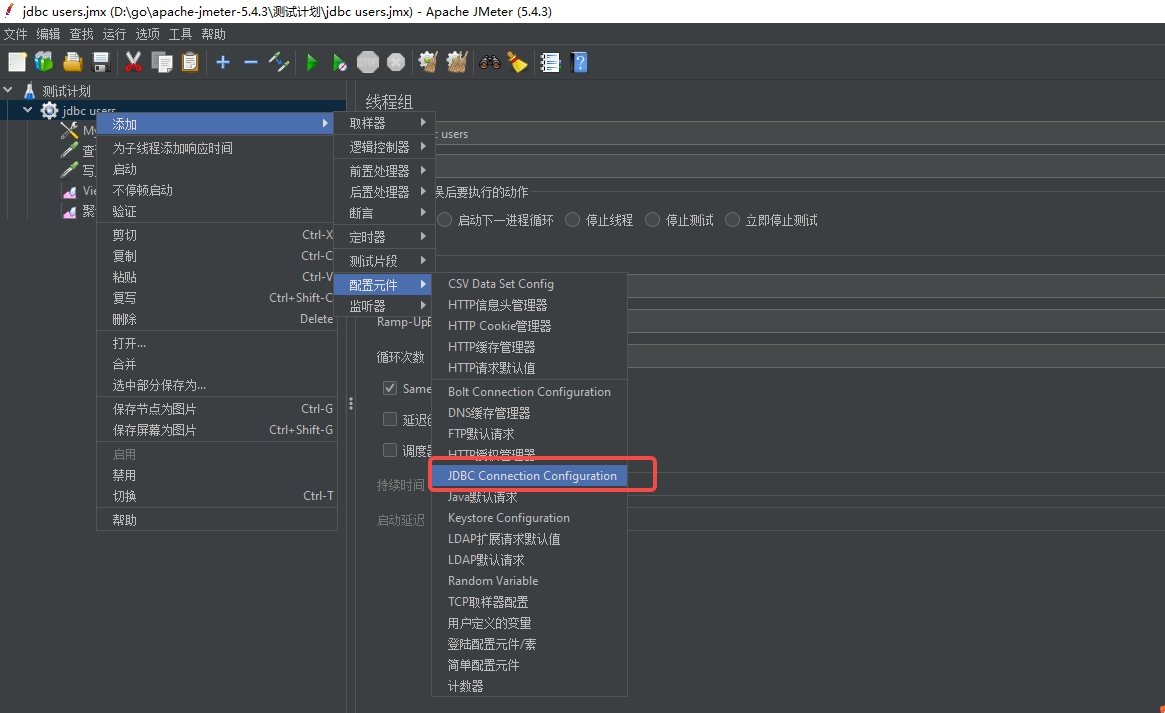Click 不停顿启动 in context menu

217,190
